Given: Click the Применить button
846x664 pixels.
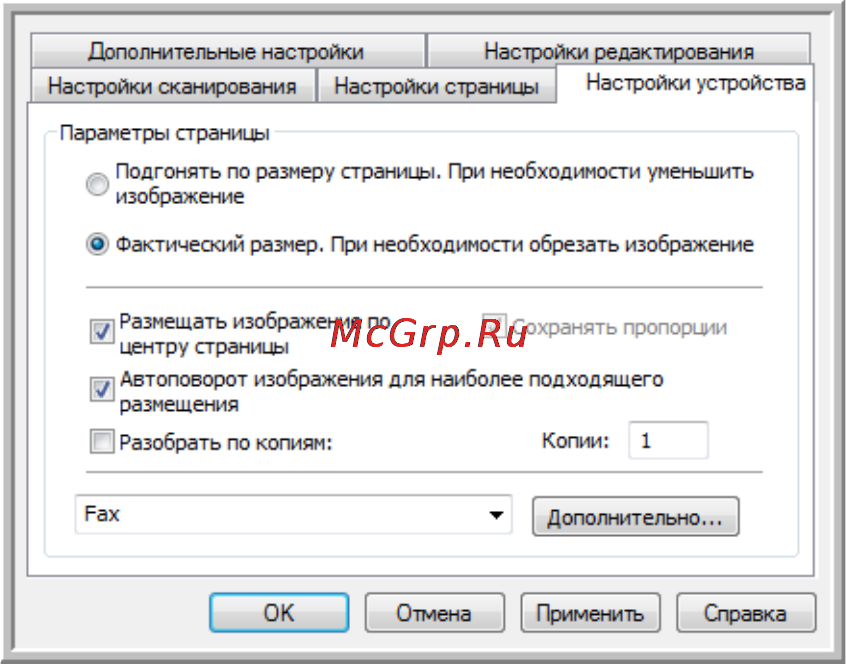Looking at the screenshot, I should 590,613.
